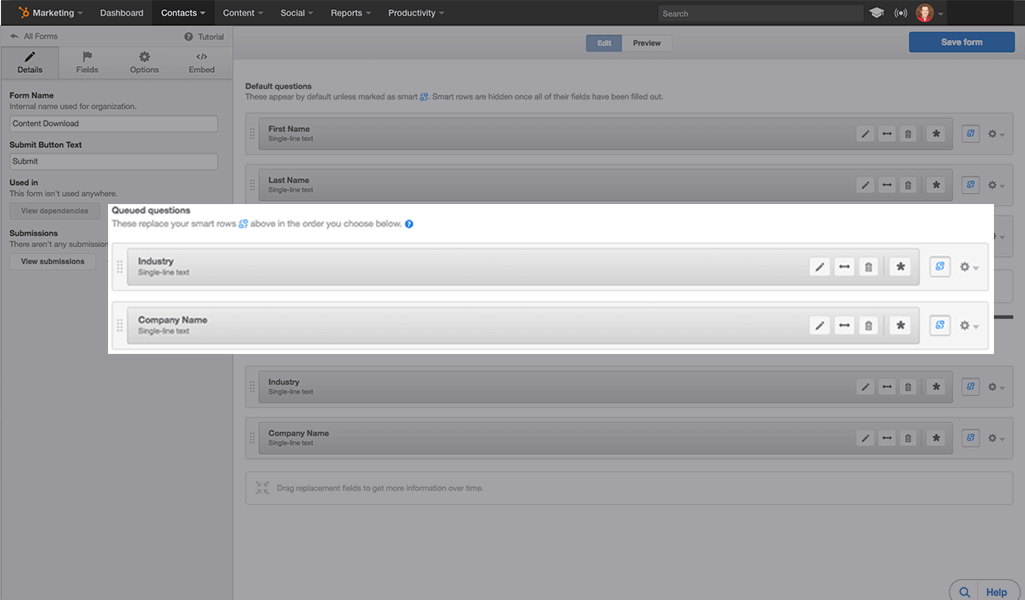Screen dimensions: 1025x600
Task: Edit the First Name field using pencil icon
Action: (865, 133)
